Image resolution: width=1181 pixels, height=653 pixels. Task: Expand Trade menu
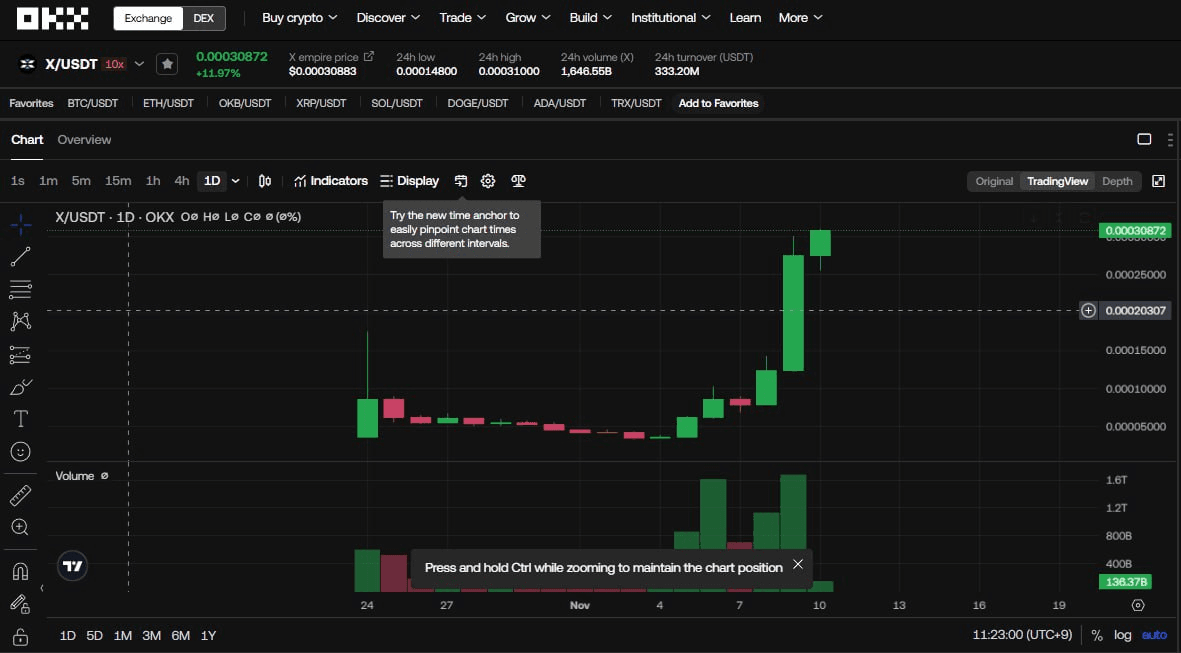(x=462, y=17)
